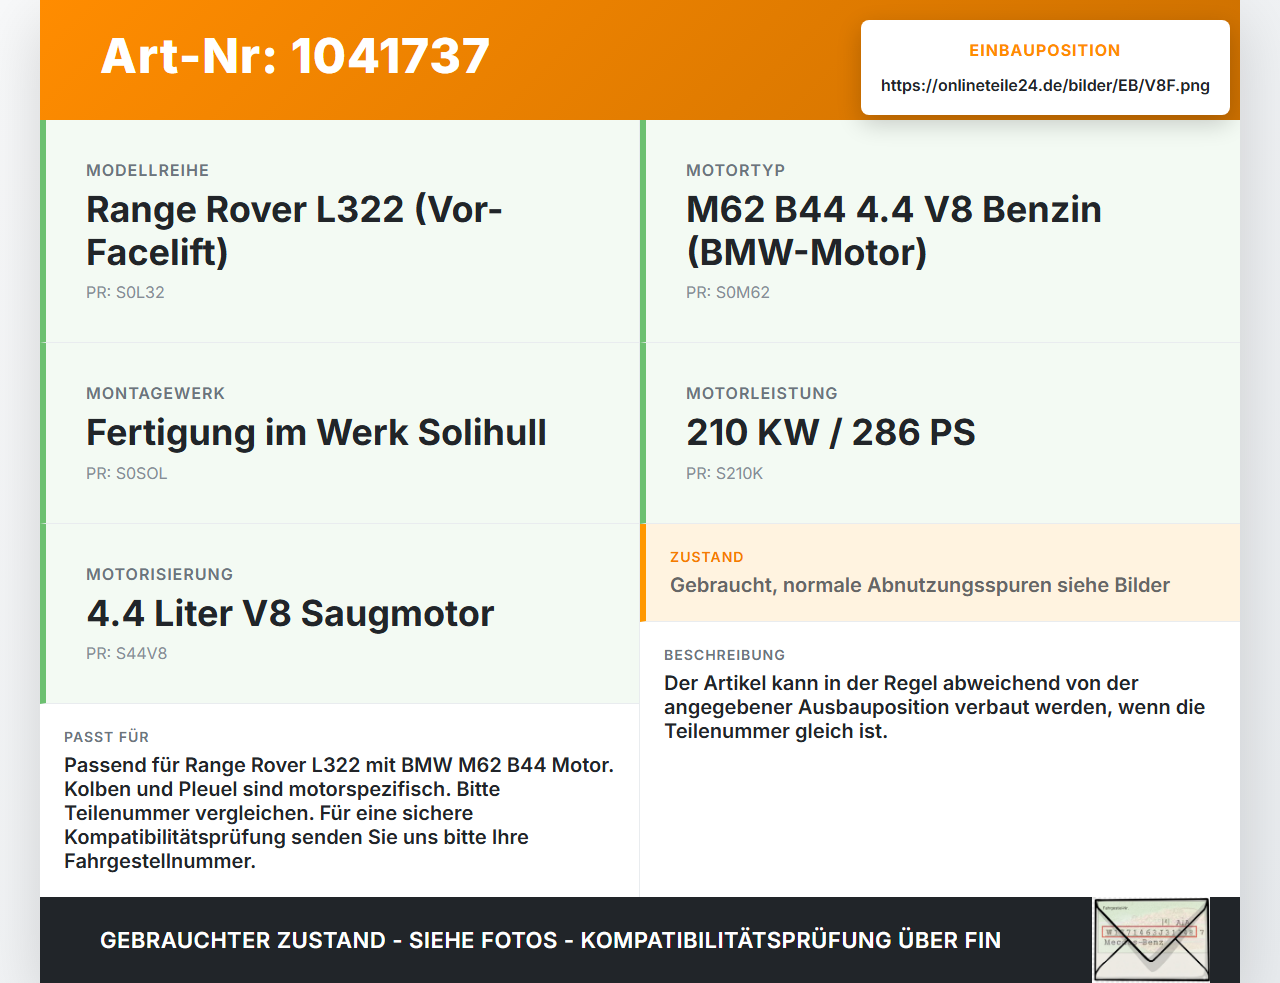Click the MOTORISIERUNG label
Screen dimensions: 1280x983
[160, 574]
